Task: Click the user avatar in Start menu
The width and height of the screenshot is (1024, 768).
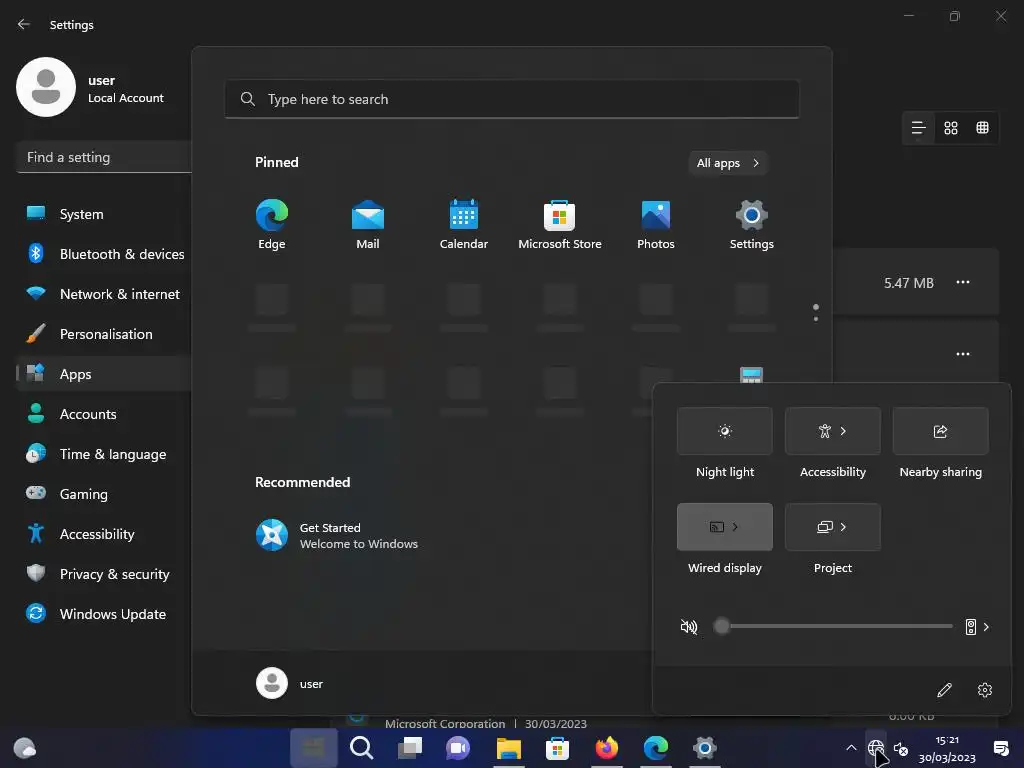Action: [x=272, y=683]
